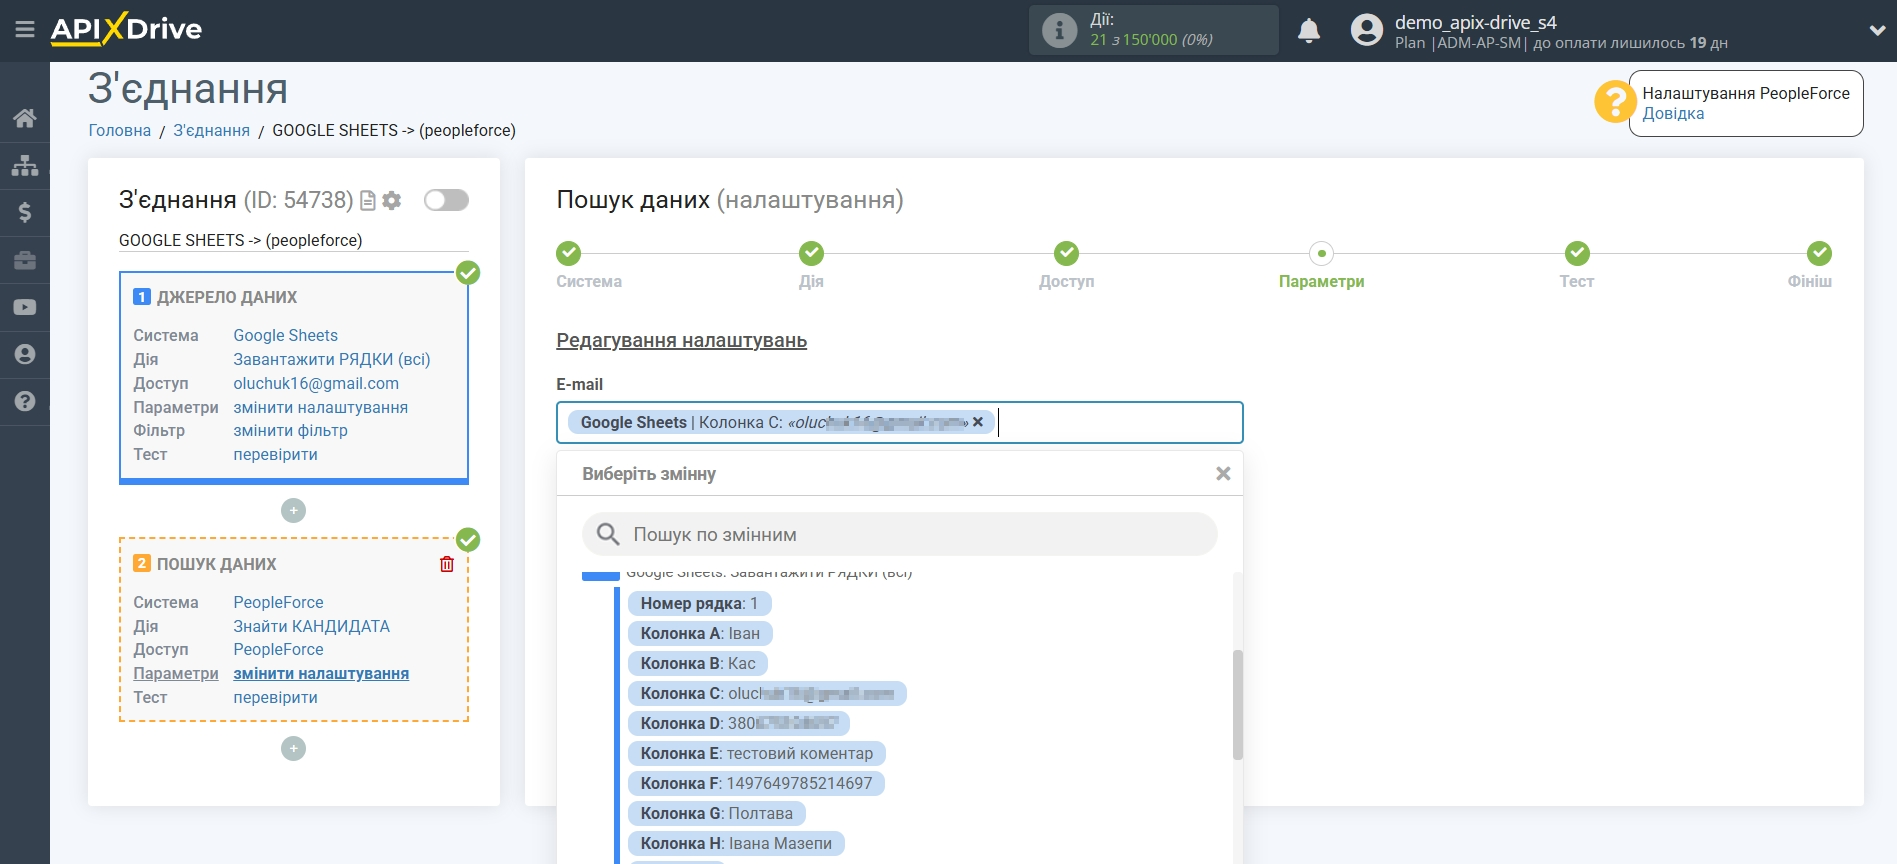Open Завантажити РЯДКИ (всі) action link
Image resolution: width=1897 pixels, height=864 pixels.
332,360
